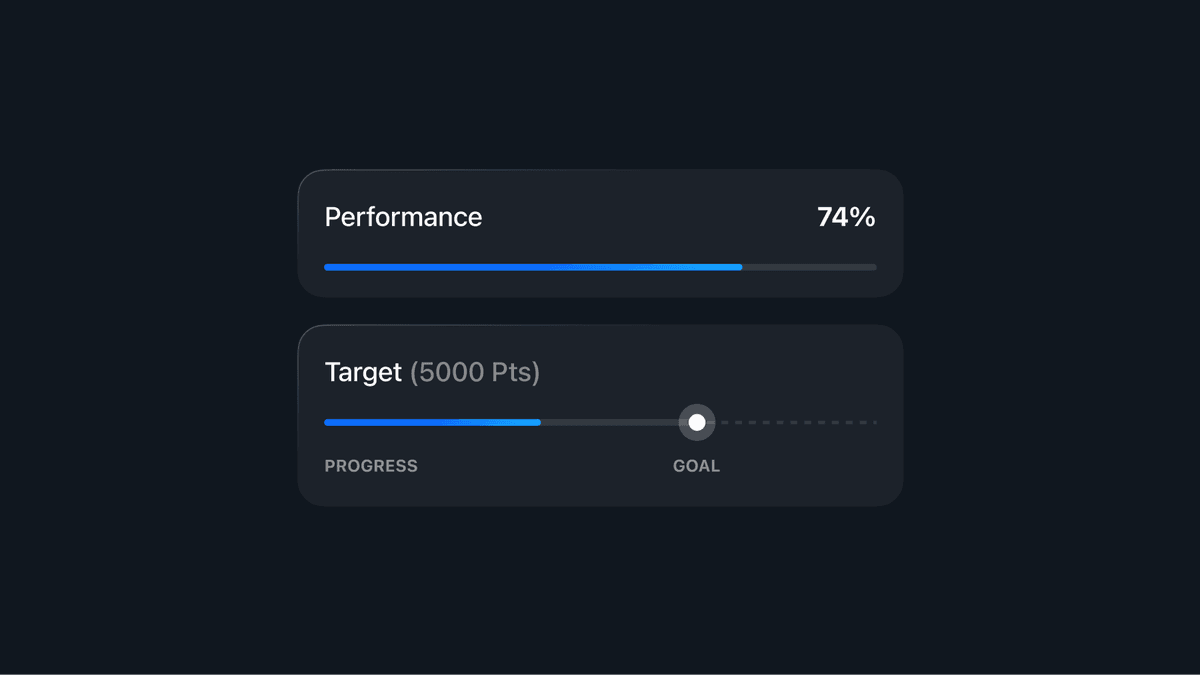Click the left start of Performance bar

327,267
